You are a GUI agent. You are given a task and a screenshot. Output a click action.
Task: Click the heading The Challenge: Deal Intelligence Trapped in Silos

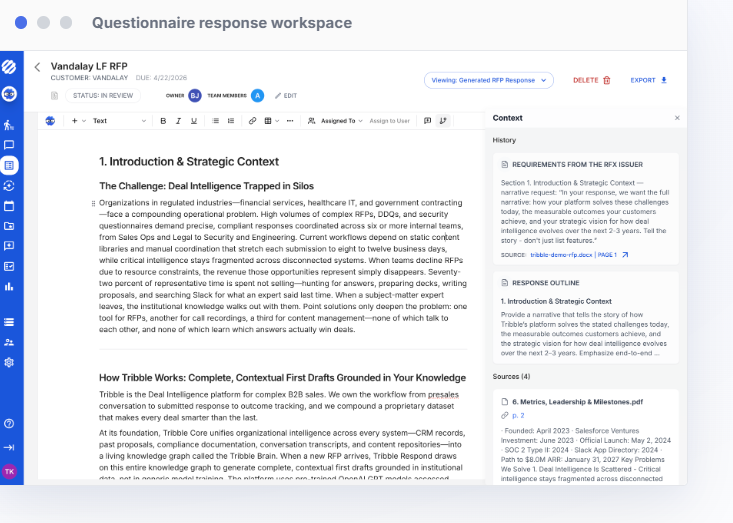[x=206, y=186]
